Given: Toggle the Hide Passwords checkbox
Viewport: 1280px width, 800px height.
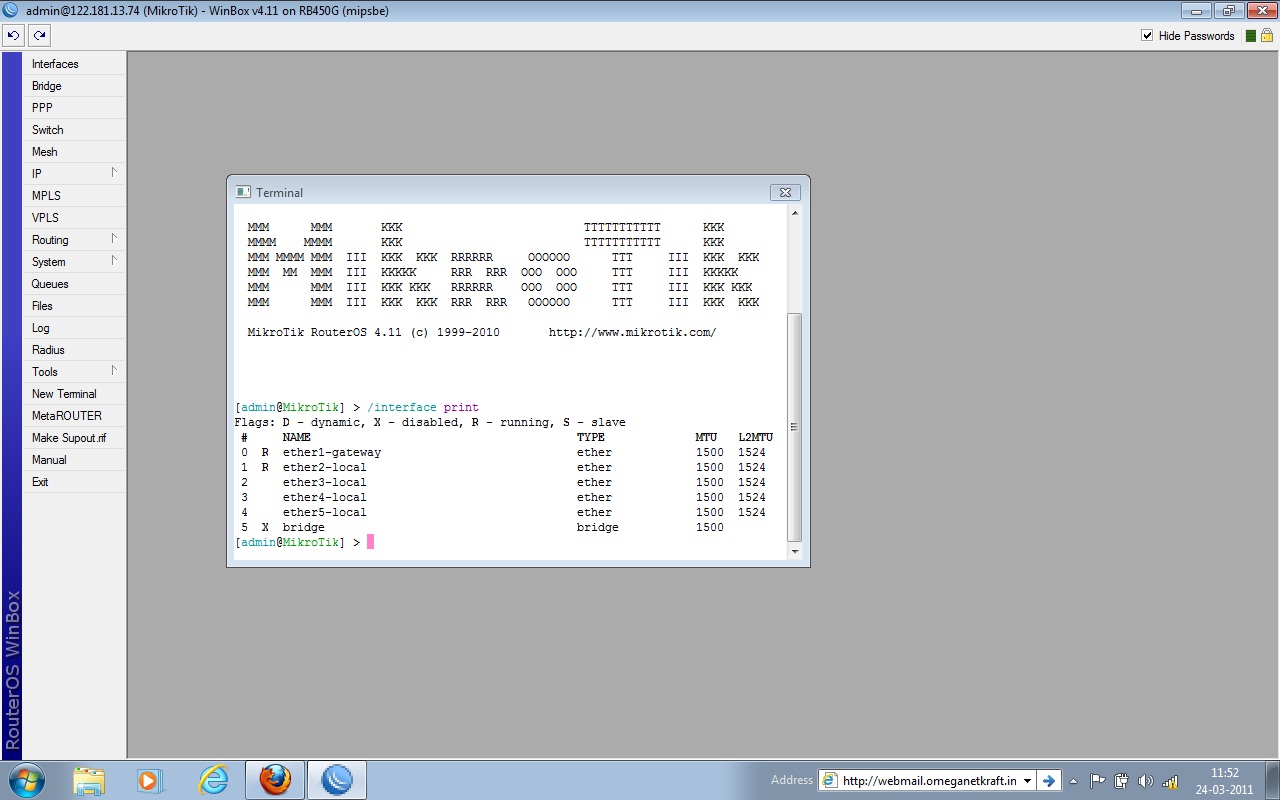Looking at the screenshot, I should [x=1147, y=36].
